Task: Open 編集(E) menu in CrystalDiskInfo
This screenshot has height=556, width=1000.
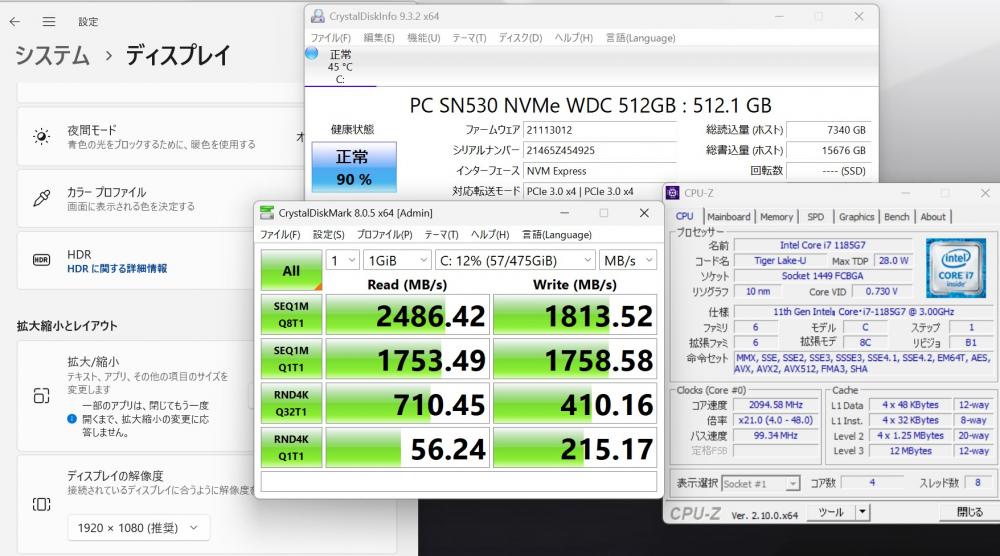Action: (x=379, y=38)
